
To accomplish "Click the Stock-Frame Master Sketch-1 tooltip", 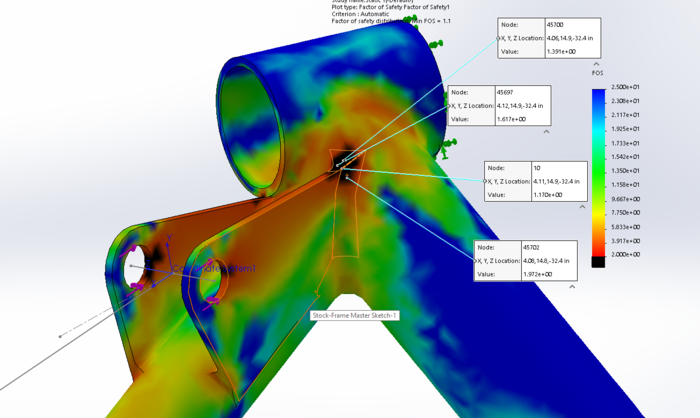I will click(x=354, y=315).
